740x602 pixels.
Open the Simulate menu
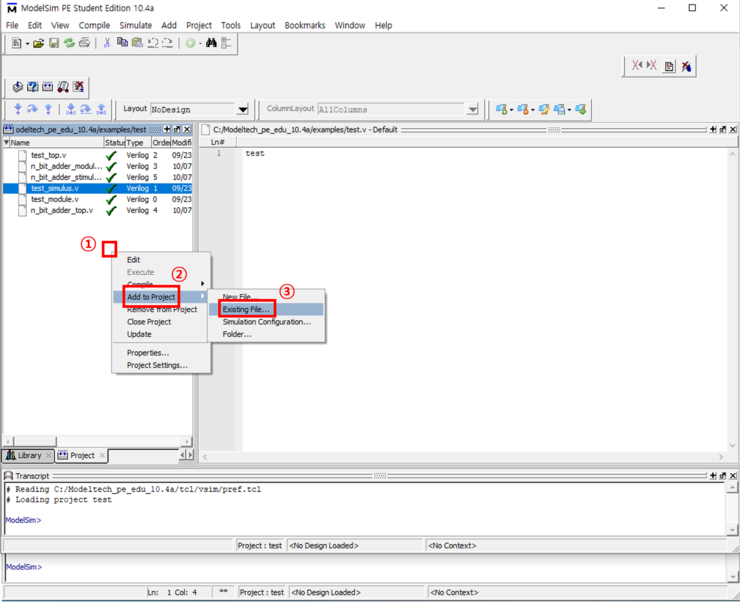tap(135, 25)
